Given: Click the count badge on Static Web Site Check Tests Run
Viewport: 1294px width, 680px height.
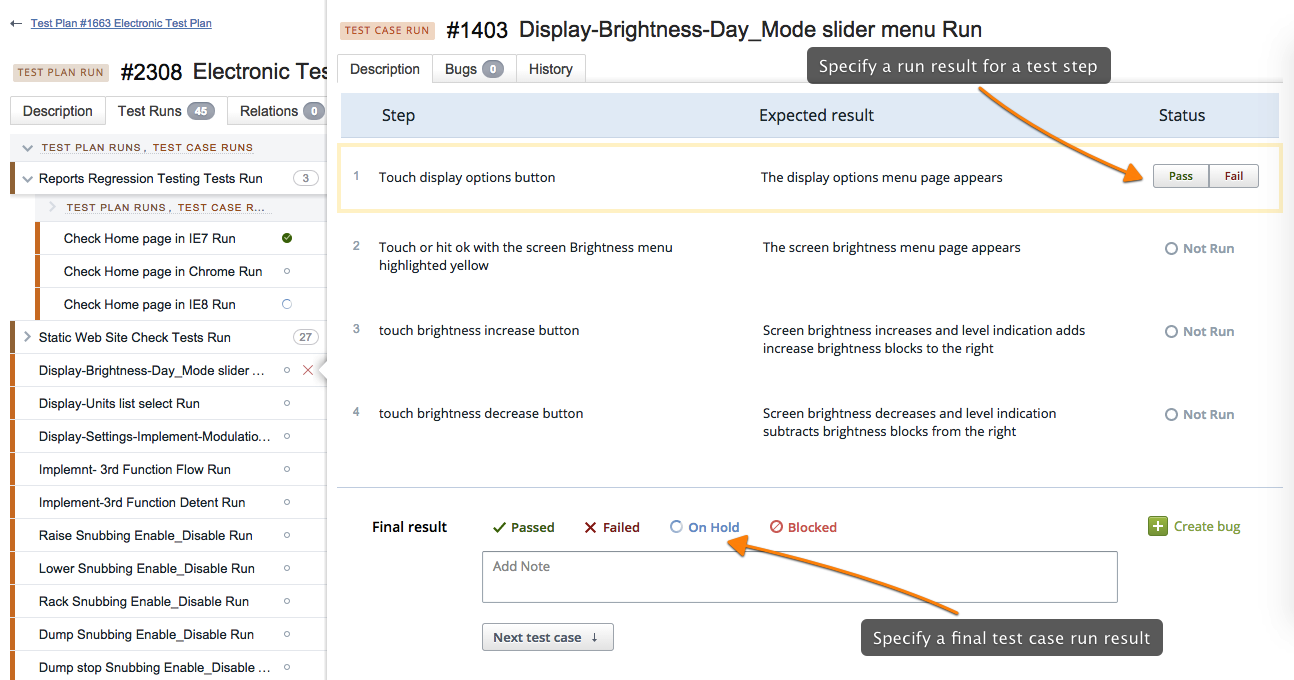Looking at the screenshot, I should (x=305, y=337).
